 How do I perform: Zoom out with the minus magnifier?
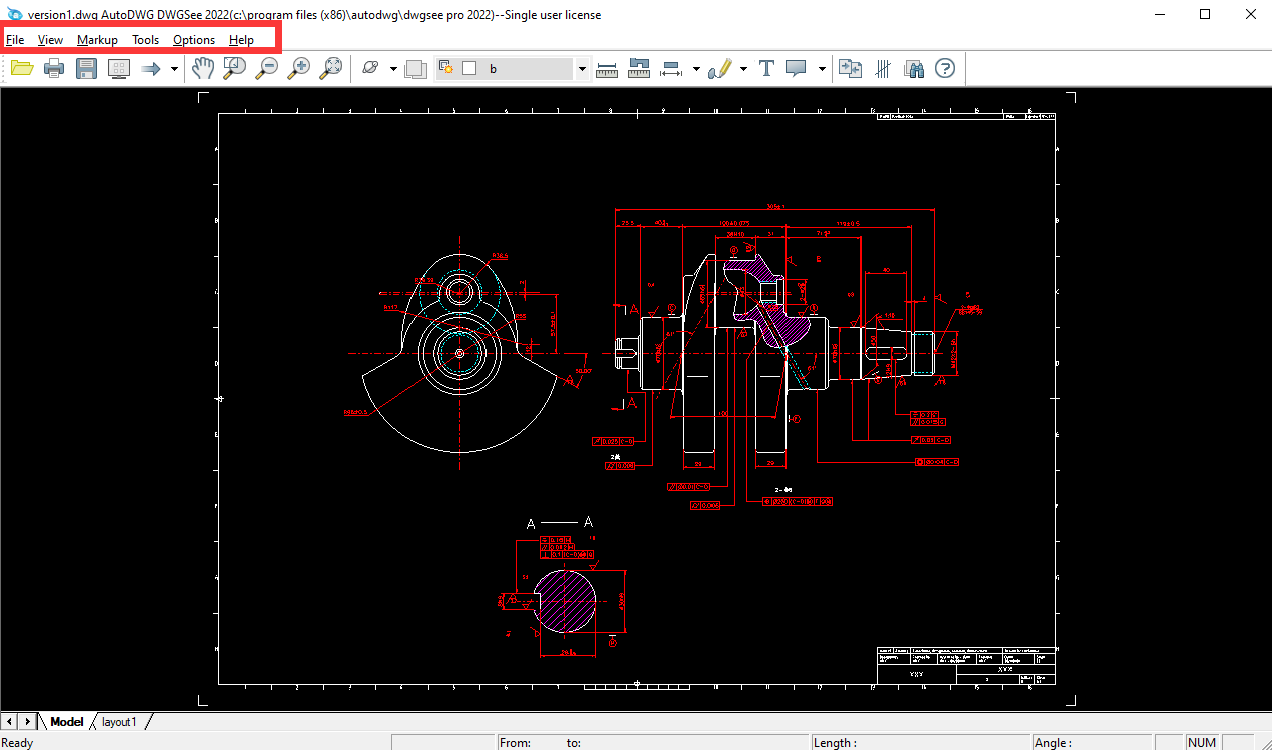(267, 68)
